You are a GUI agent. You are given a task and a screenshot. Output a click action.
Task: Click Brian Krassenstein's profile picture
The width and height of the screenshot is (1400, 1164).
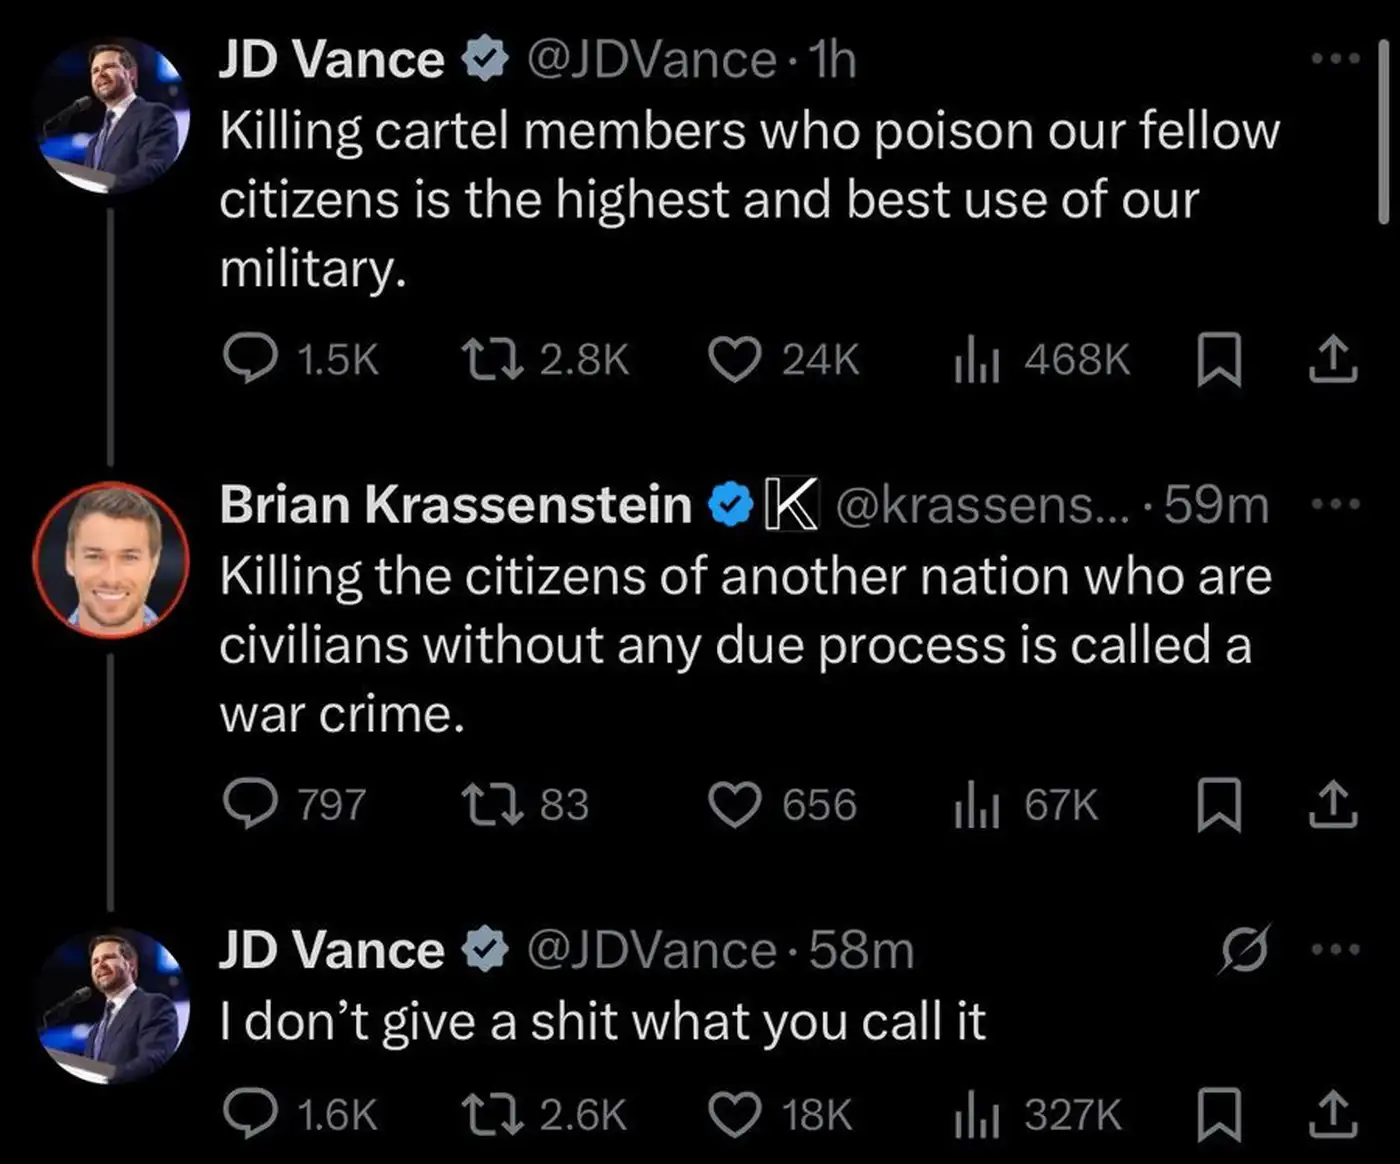pos(110,560)
